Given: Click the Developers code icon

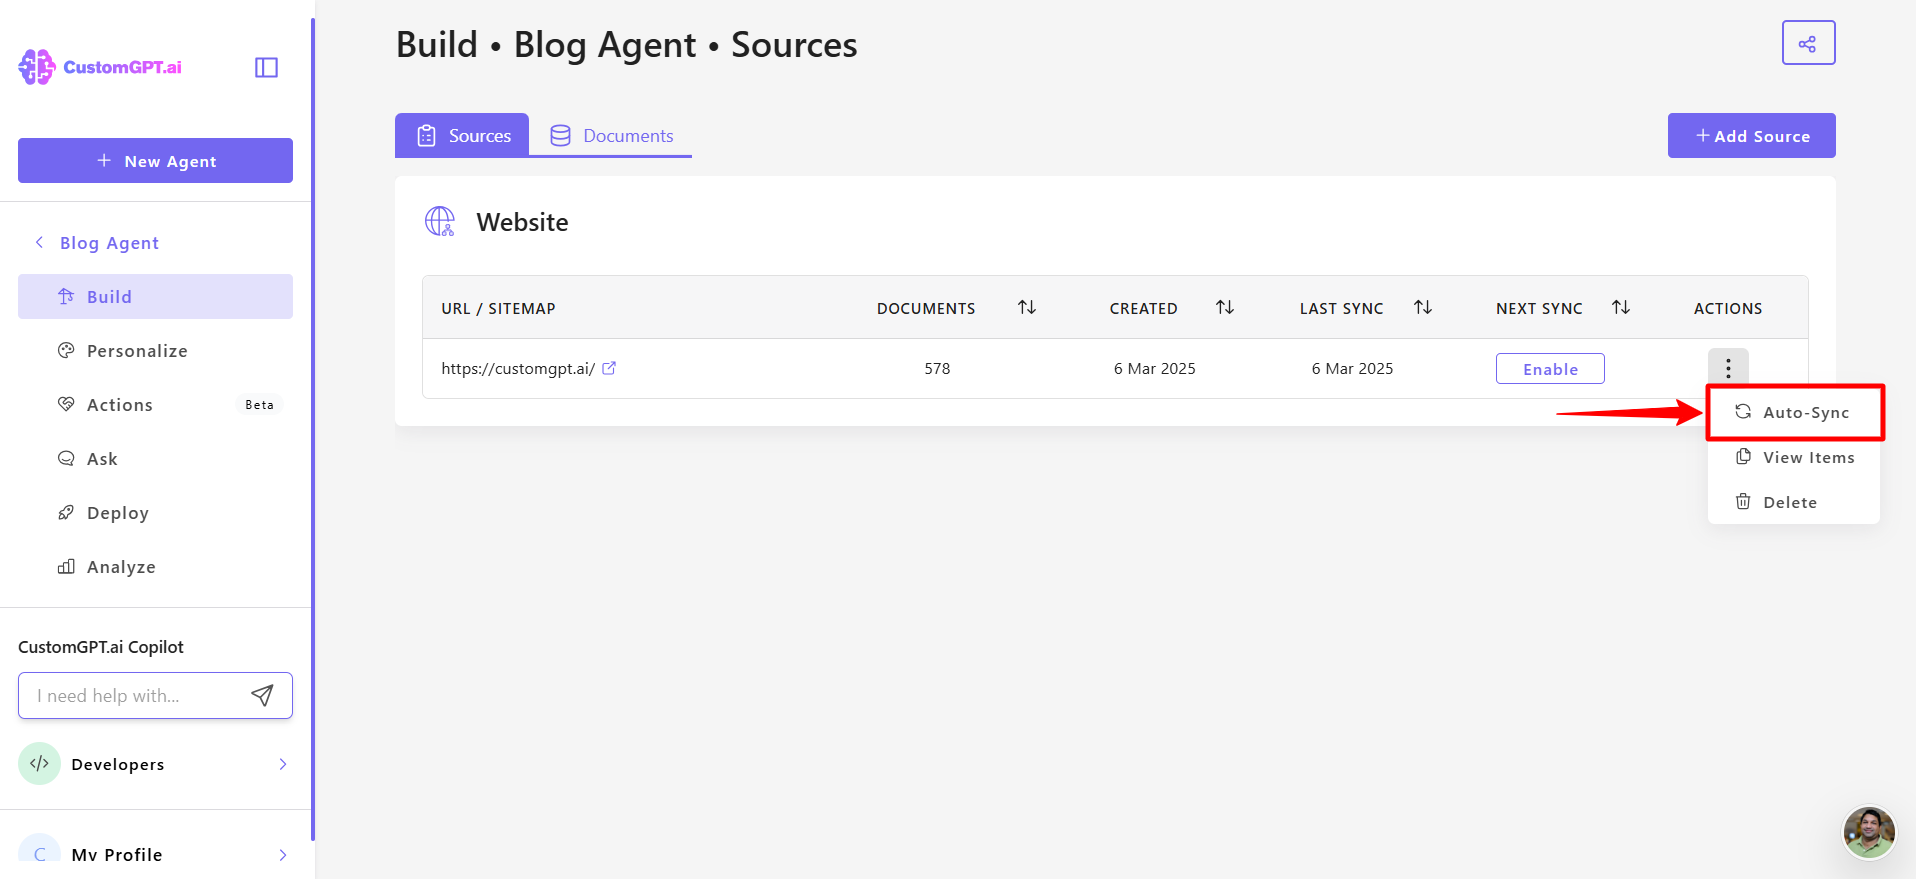Looking at the screenshot, I should [x=39, y=764].
